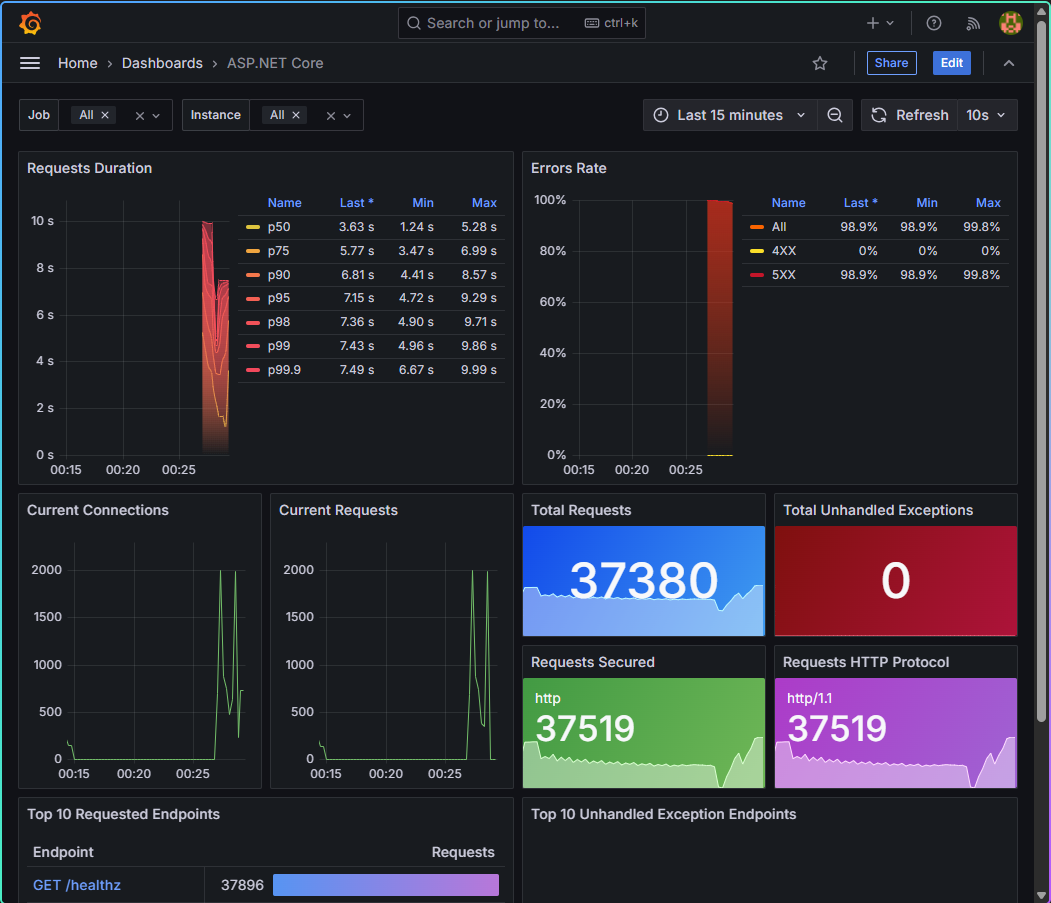
Task: Open the Requests Duration panel title
Action: point(89,168)
